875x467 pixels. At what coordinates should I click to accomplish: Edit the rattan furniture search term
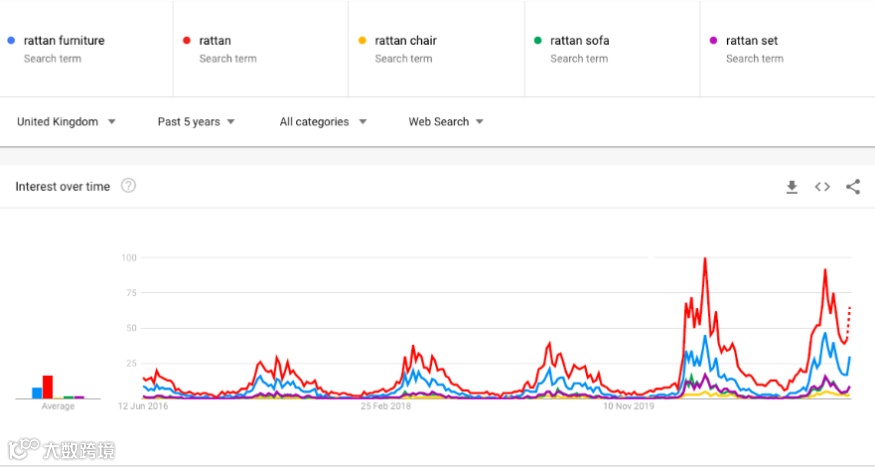64,41
